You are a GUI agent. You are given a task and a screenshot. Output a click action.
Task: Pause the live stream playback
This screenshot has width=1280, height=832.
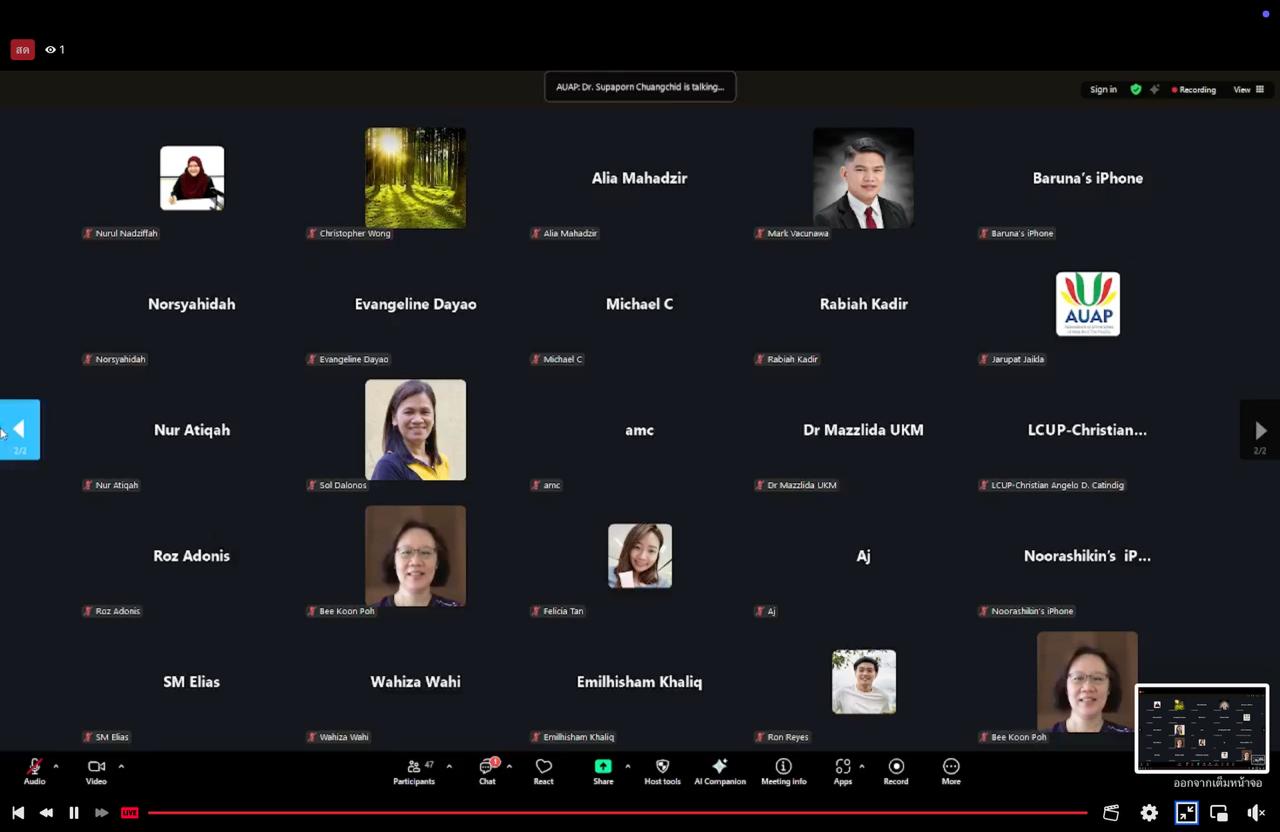click(74, 813)
